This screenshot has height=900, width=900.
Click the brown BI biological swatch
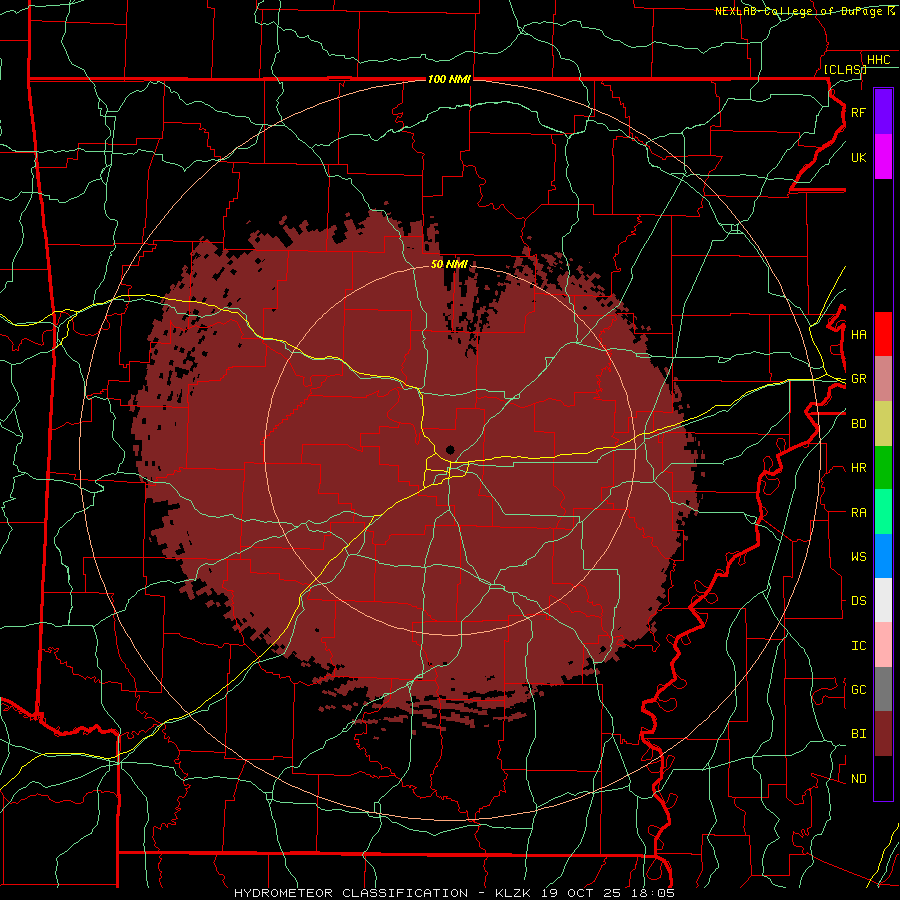pos(883,734)
